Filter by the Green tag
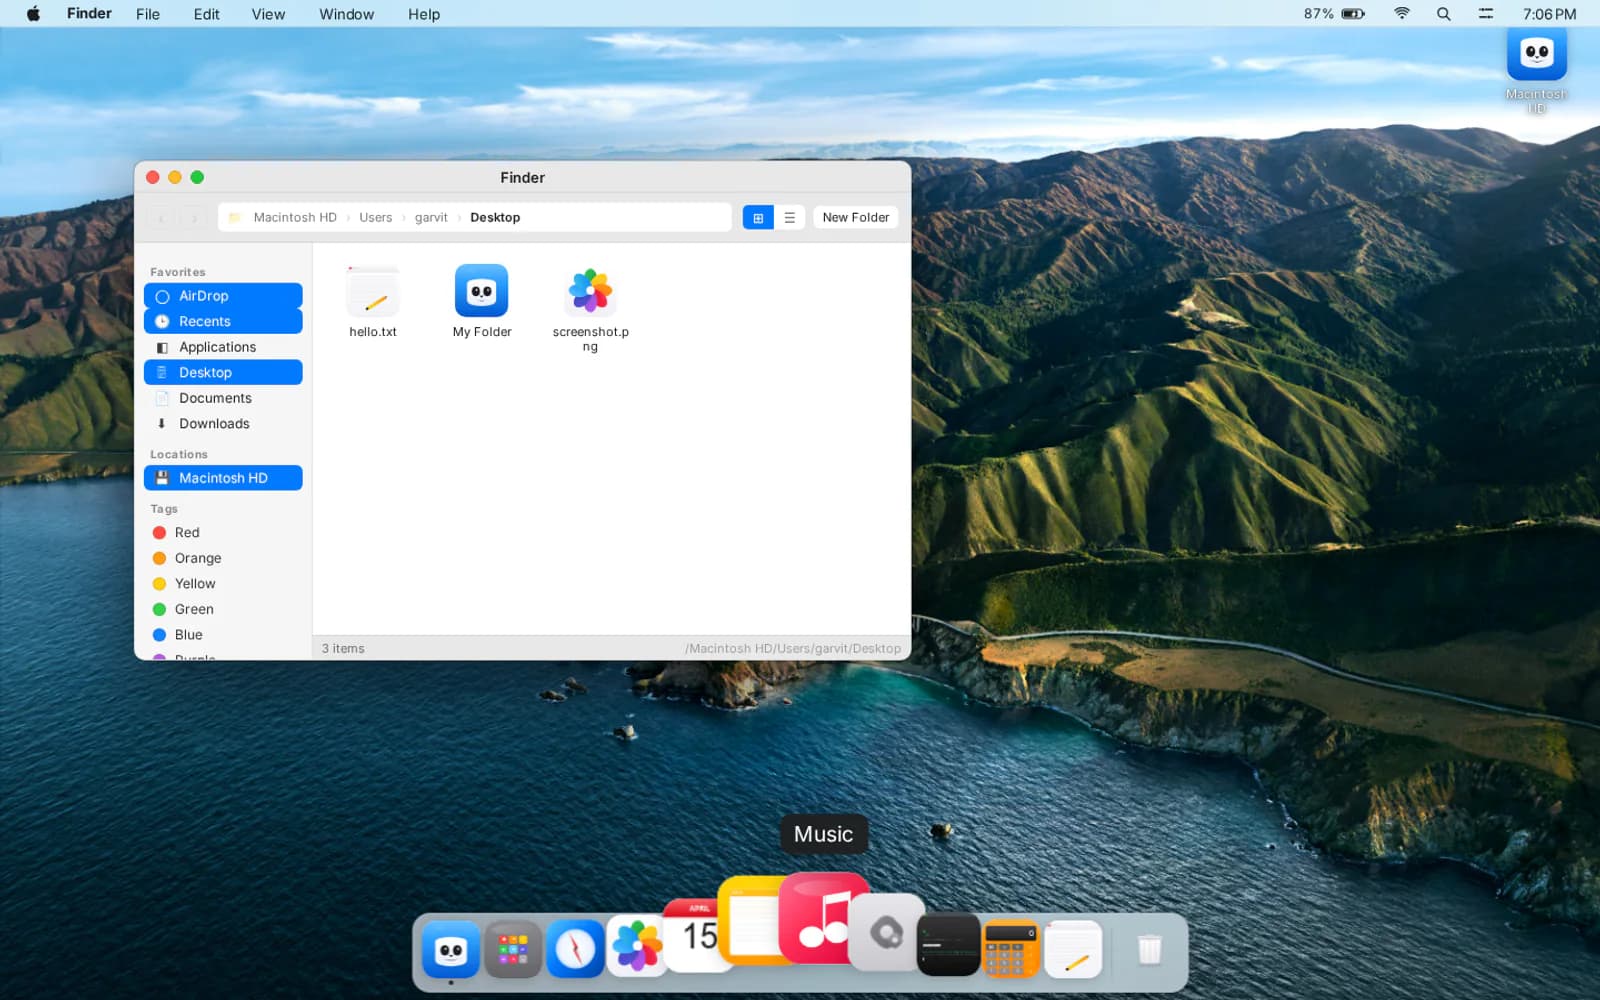The image size is (1600, 1000). coord(223,609)
